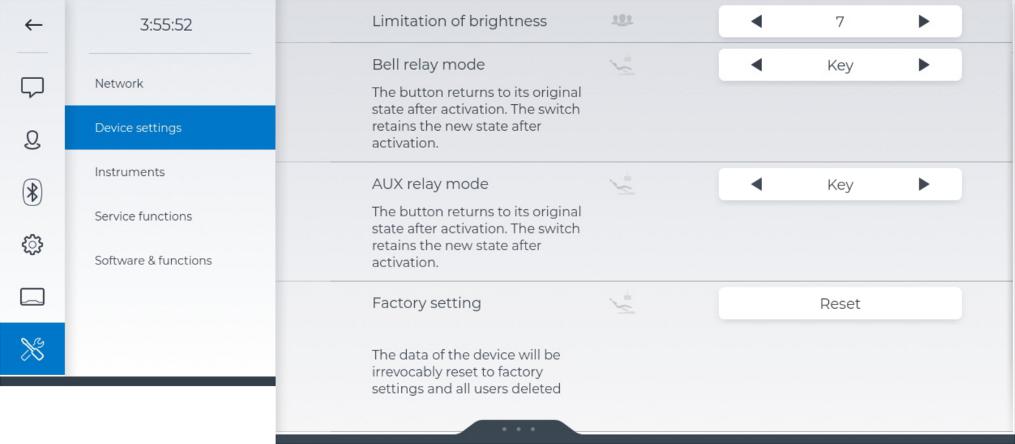The image size is (1015, 444).
Task: Open the user profile icon
Action: (33, 140)
